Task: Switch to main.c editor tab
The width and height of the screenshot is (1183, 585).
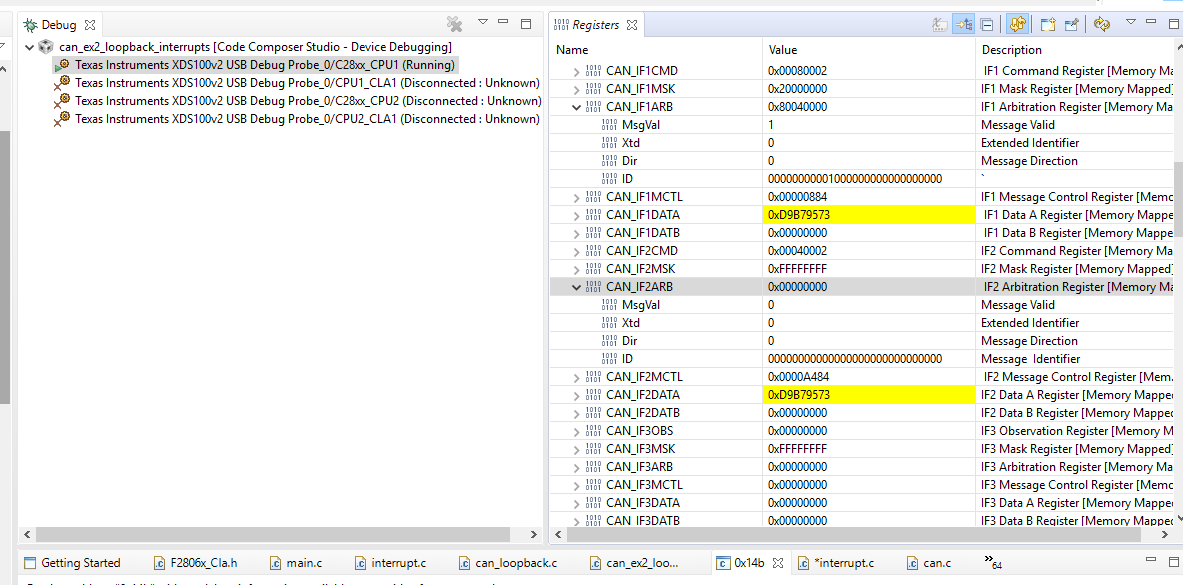Action: tap(296, 562)
